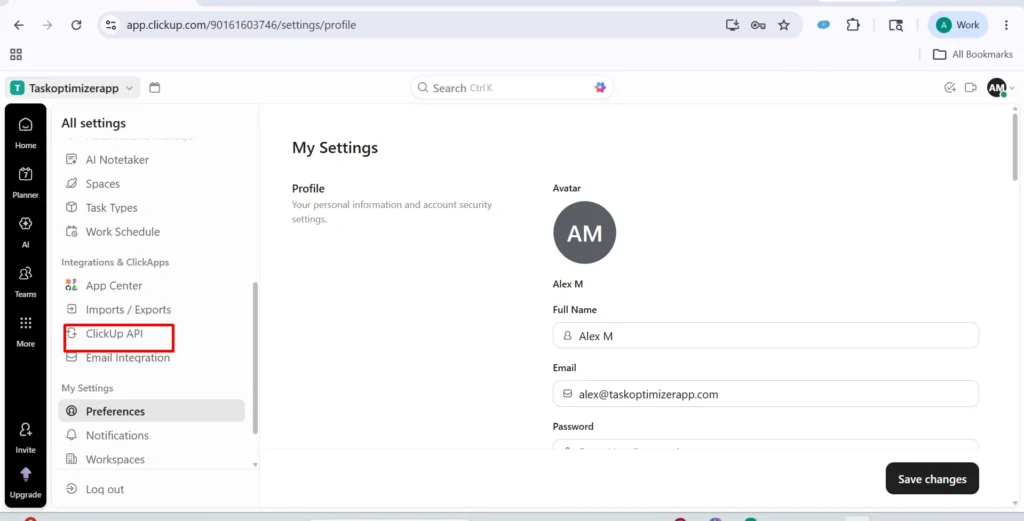Open Task Types settings
Screen dimensions: 1024x521
[153, 208]
